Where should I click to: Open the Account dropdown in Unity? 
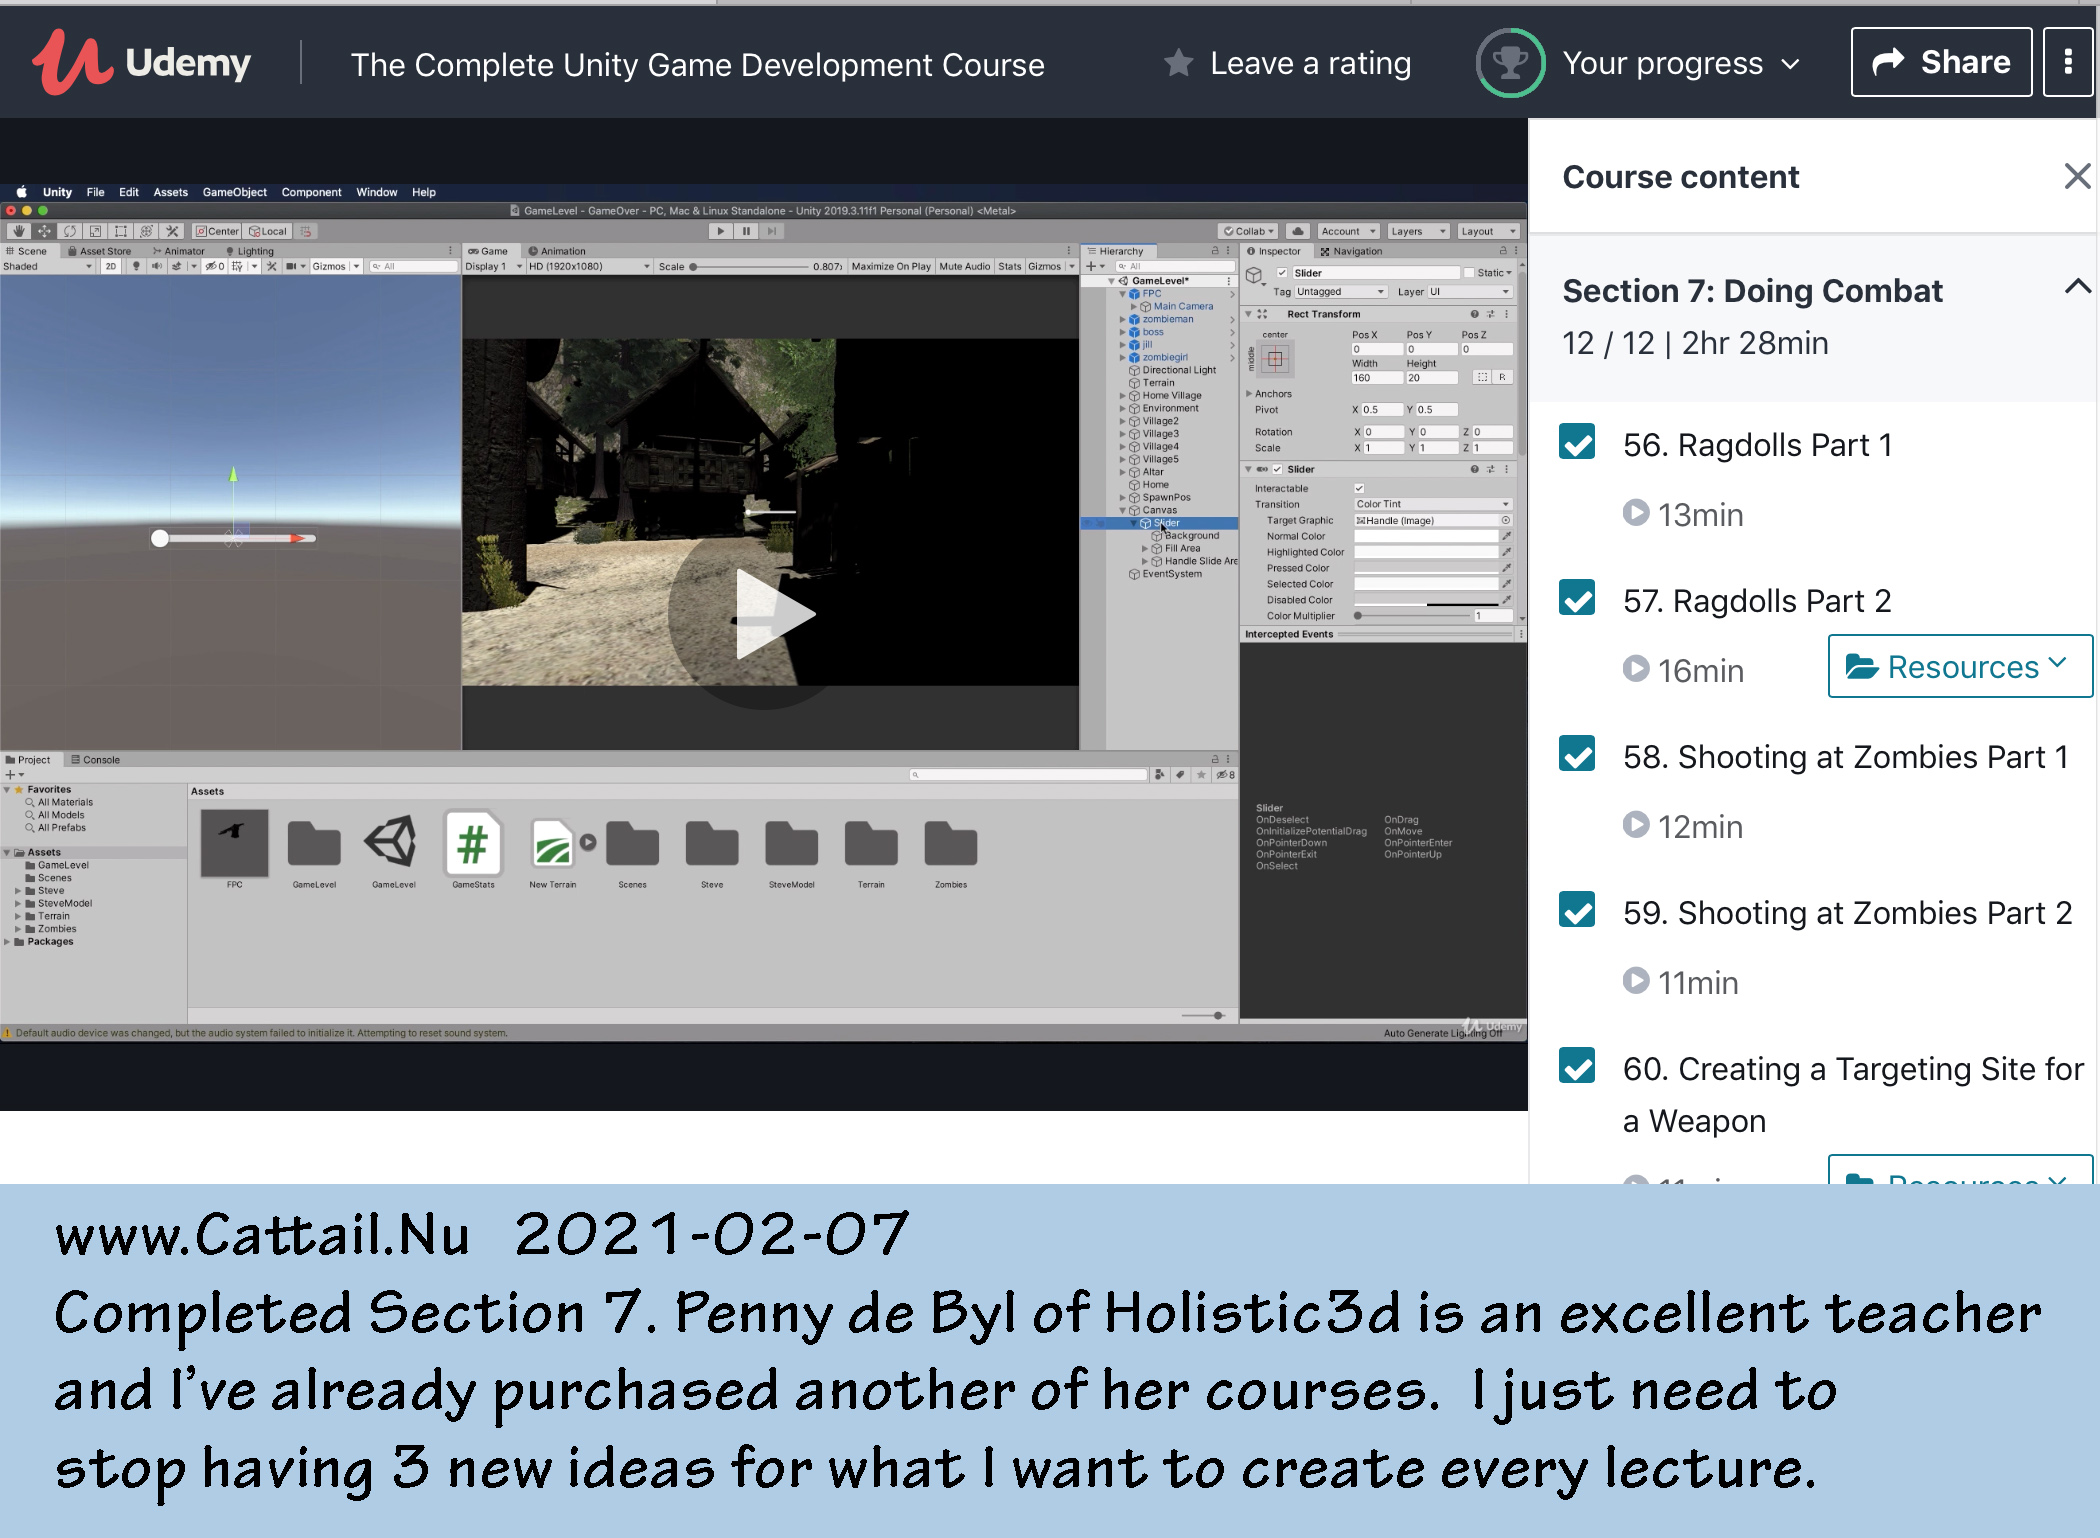click(1348, 231)
